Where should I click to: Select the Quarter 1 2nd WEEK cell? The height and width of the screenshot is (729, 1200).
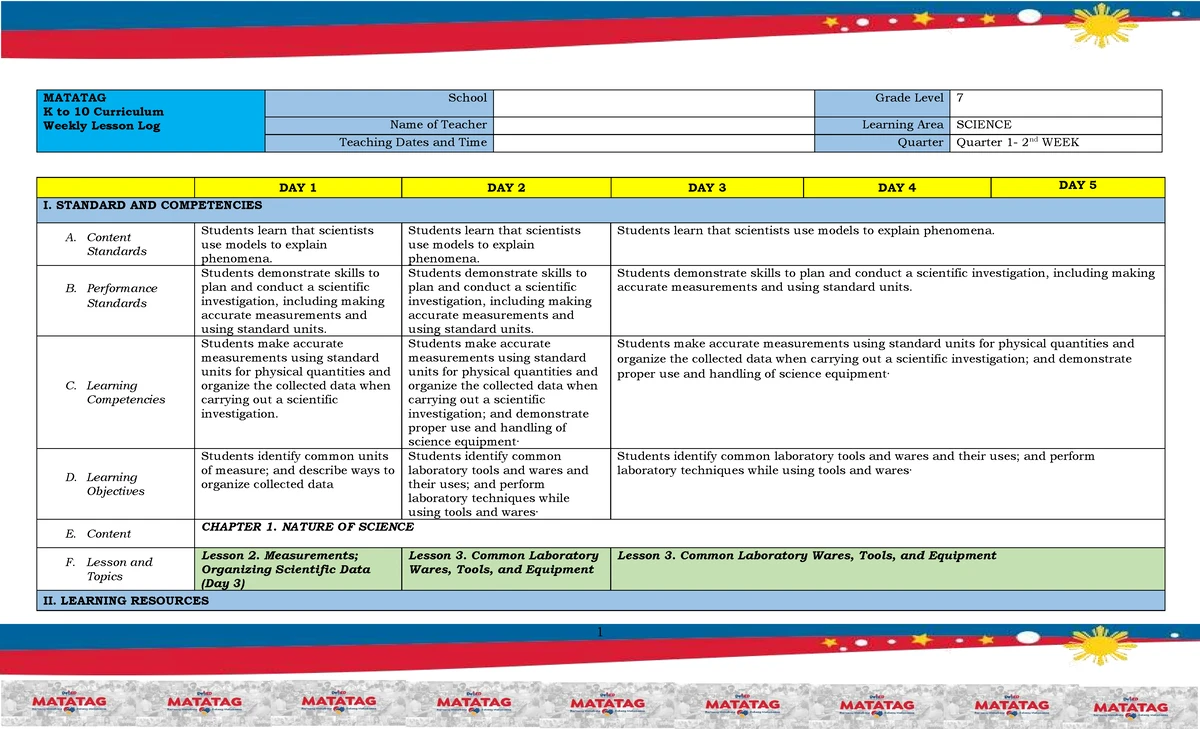click(x=1056, y=143)
